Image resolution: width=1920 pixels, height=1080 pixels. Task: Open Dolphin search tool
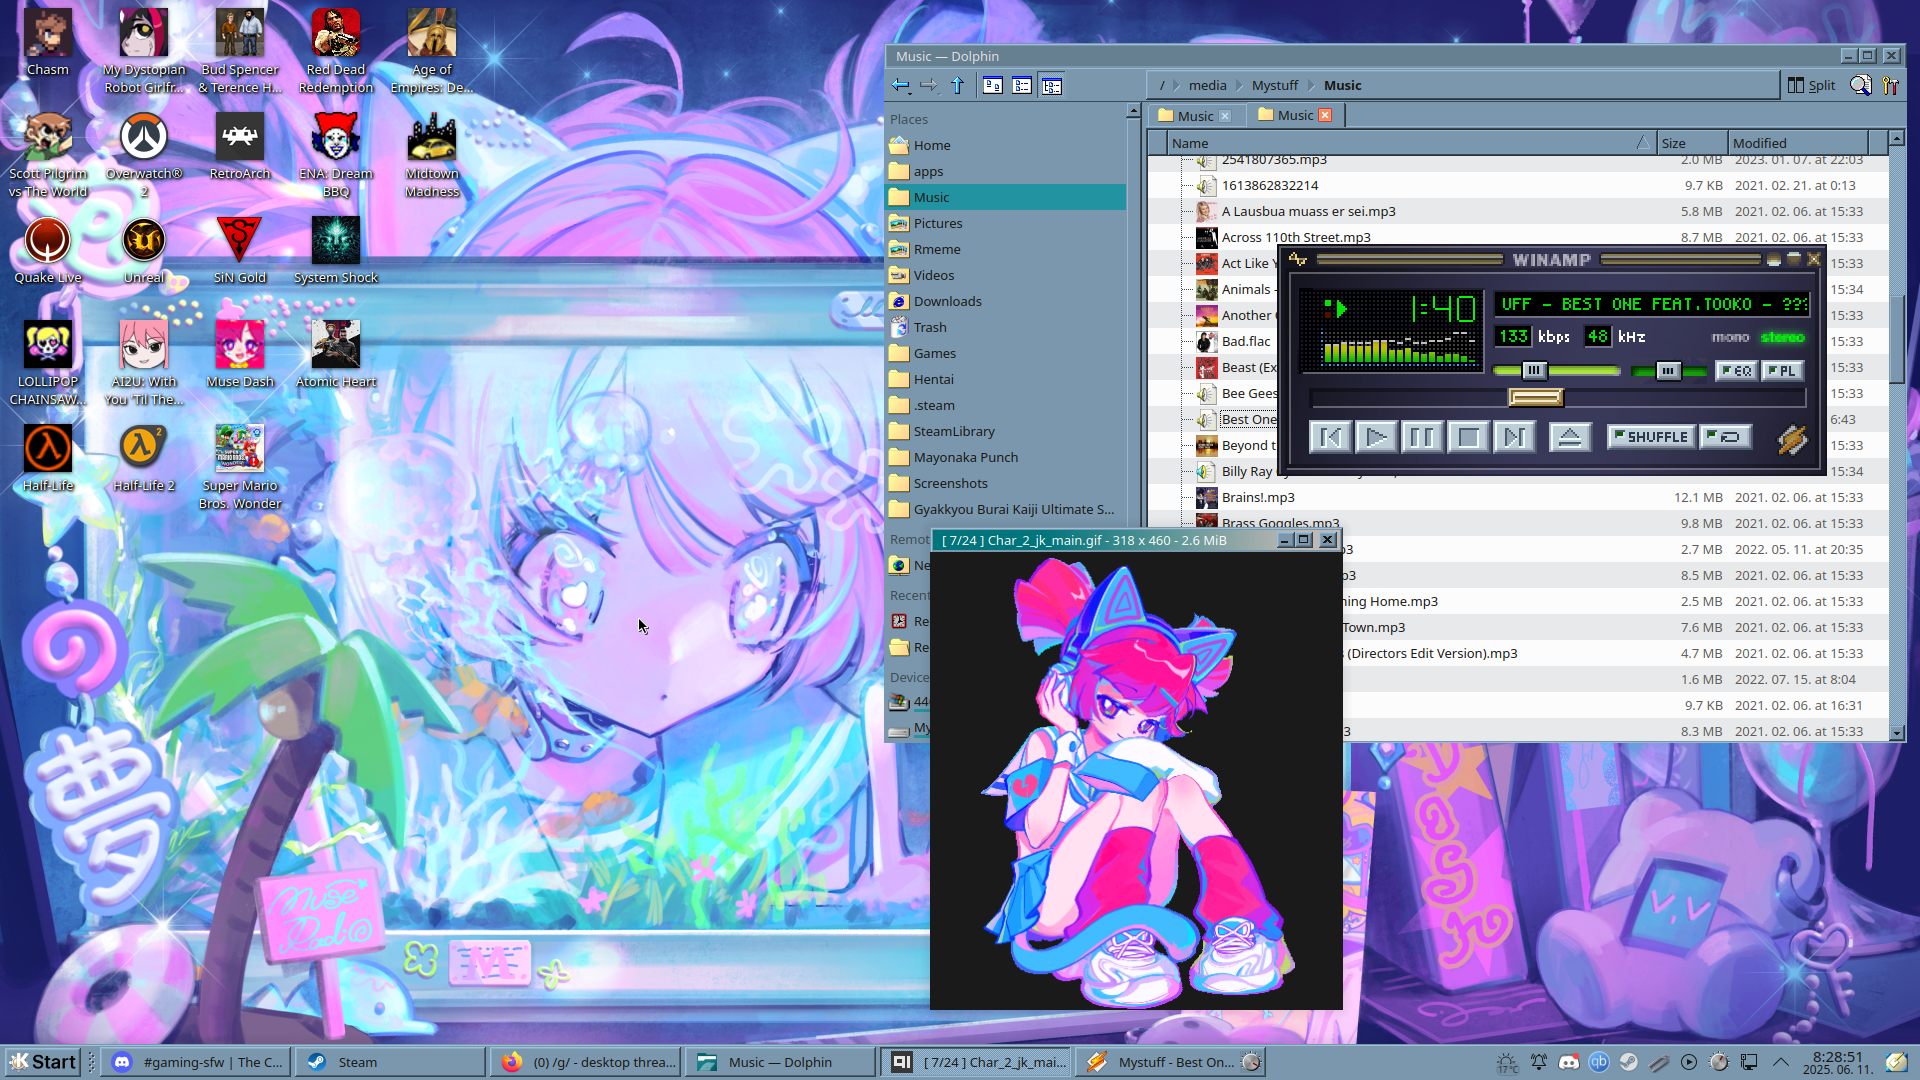pos(1860,86)
